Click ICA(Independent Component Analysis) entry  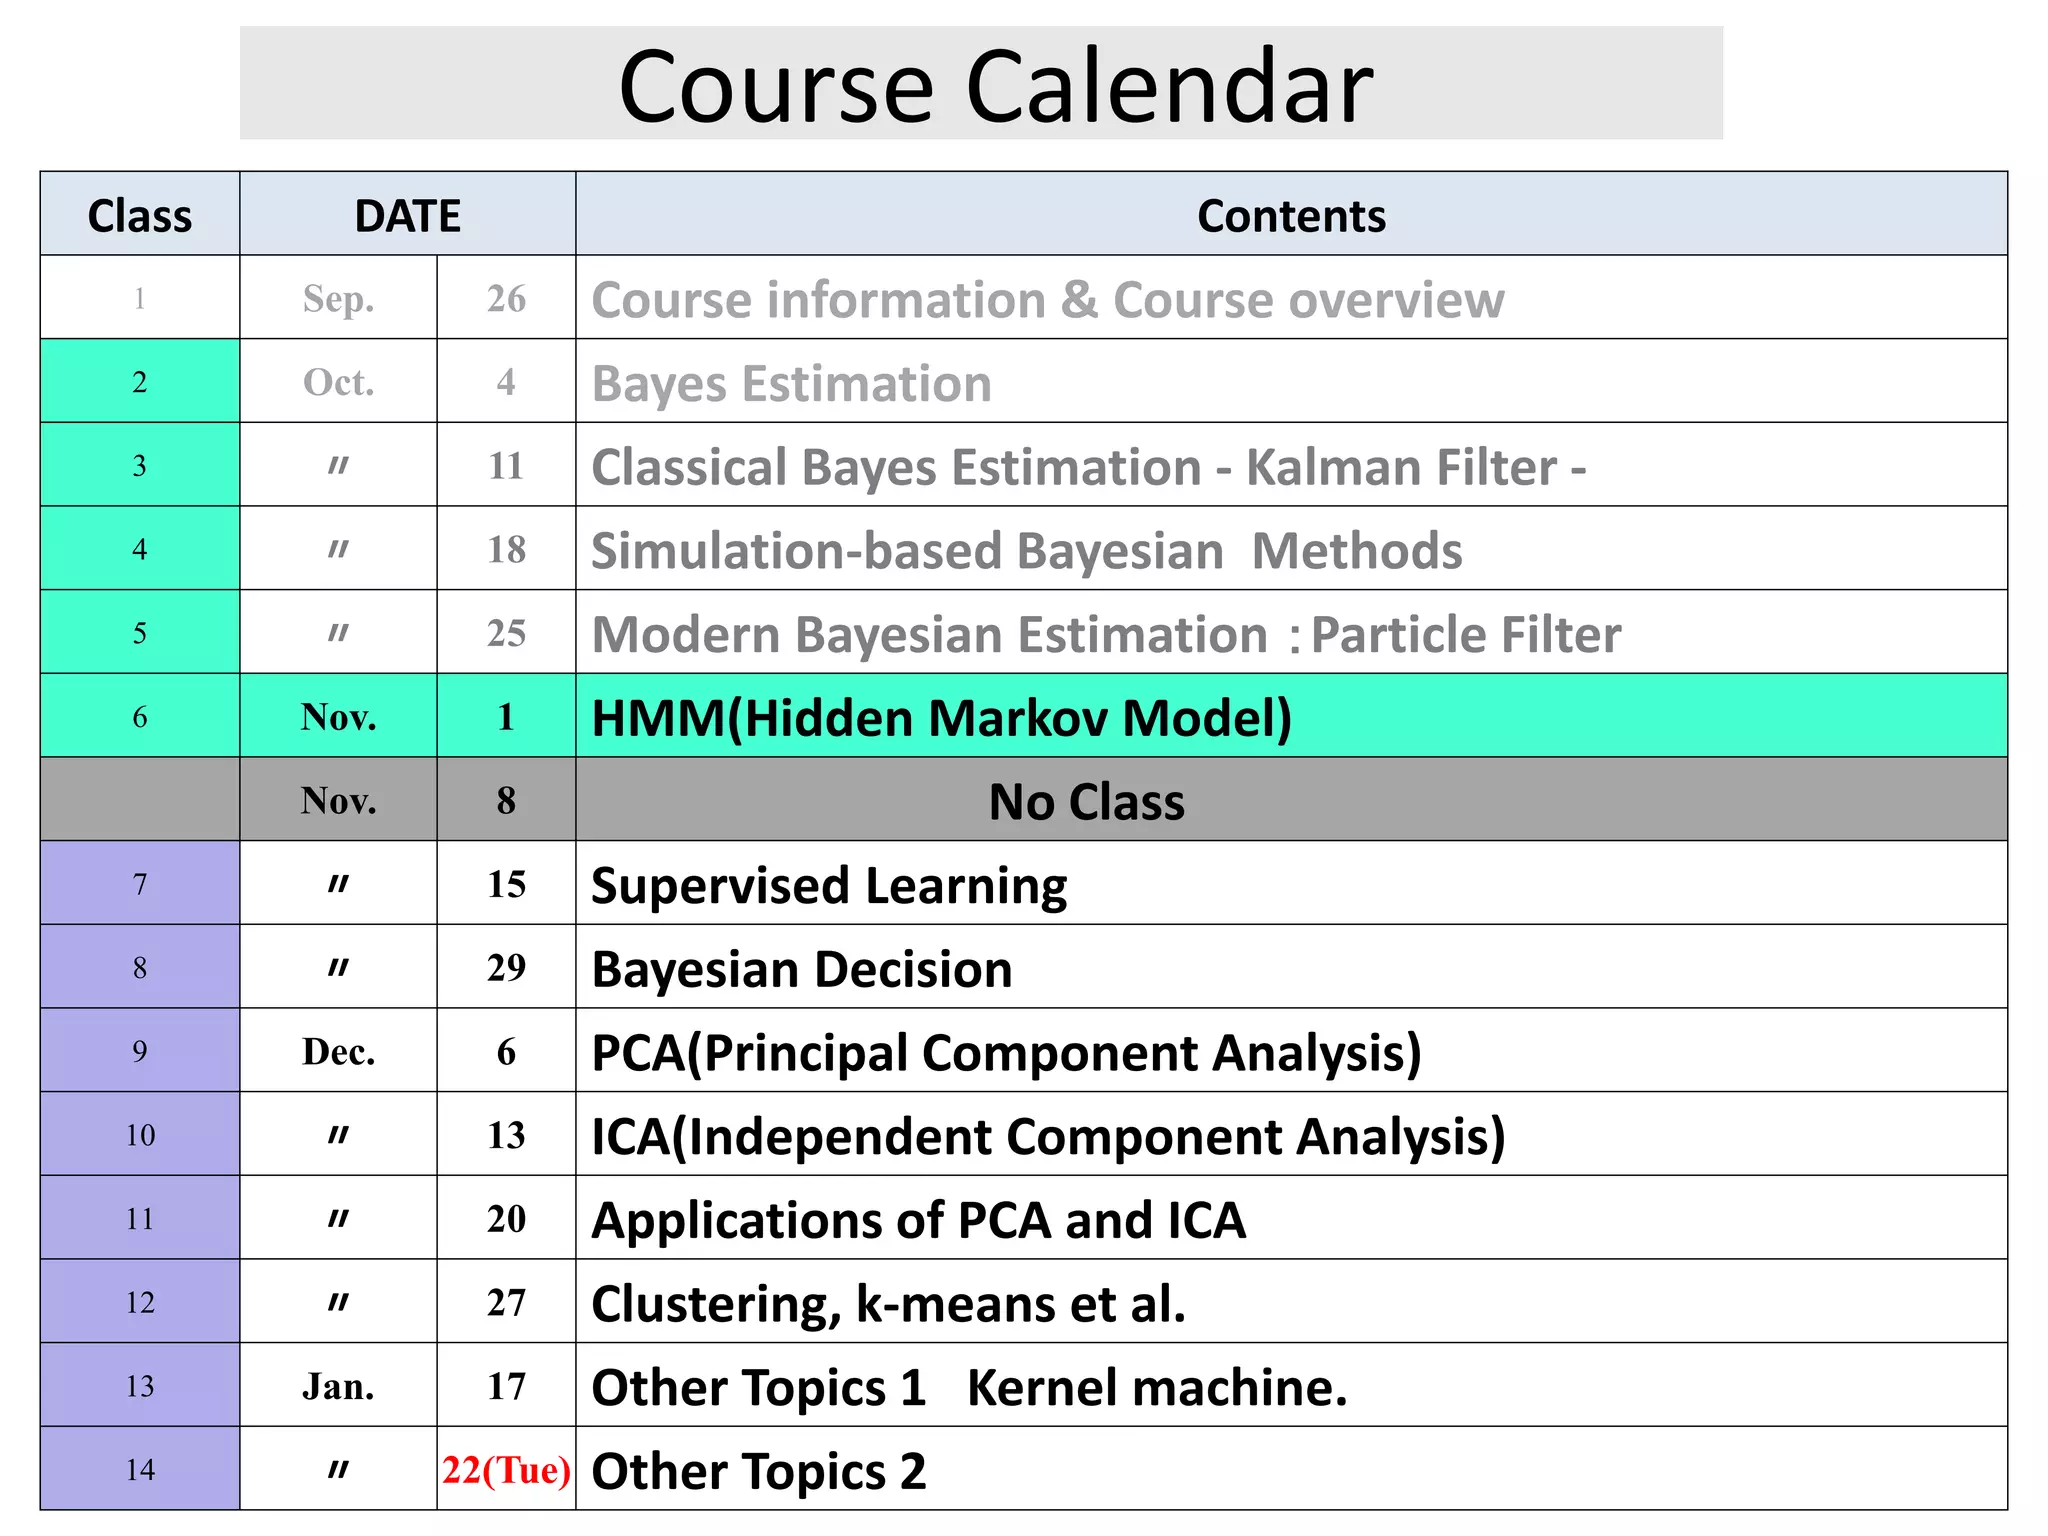(x=1048, y=1137)
